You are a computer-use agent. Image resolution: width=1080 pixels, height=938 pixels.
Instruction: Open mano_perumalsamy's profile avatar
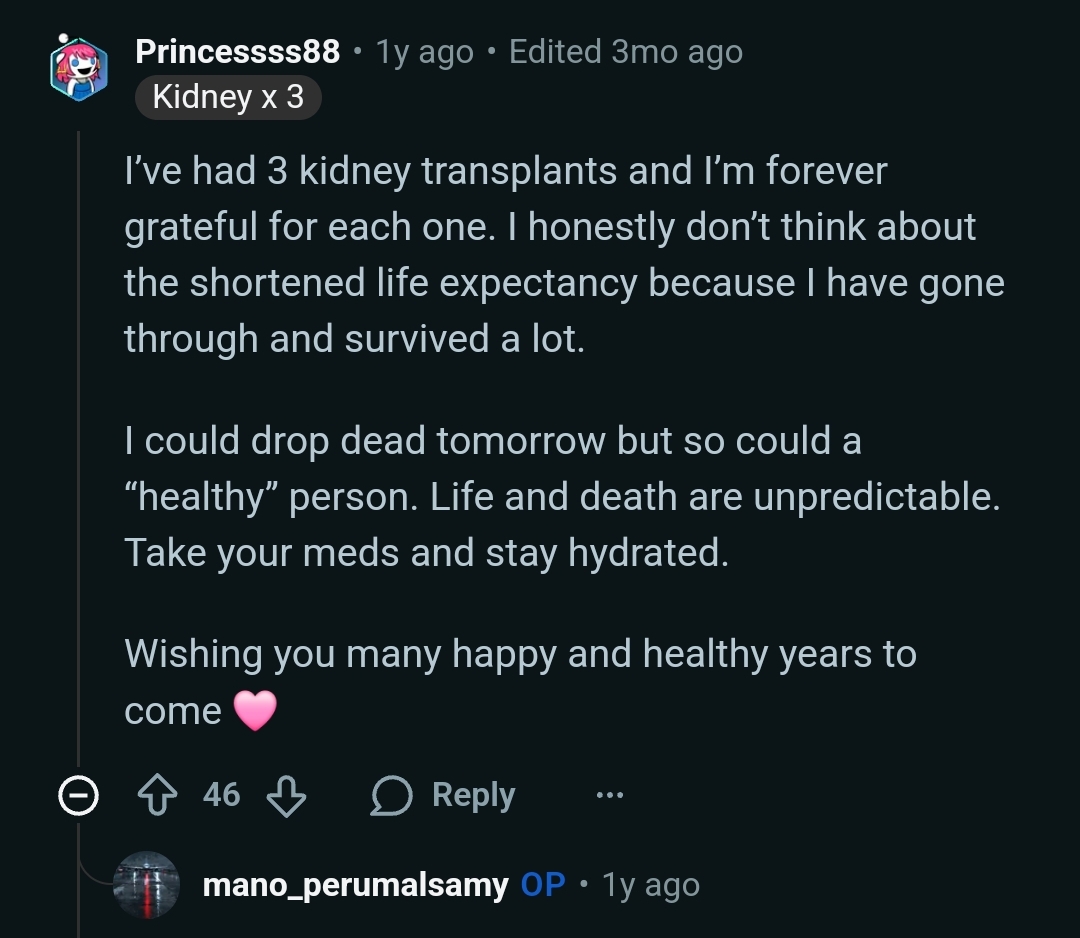point(146,885)
